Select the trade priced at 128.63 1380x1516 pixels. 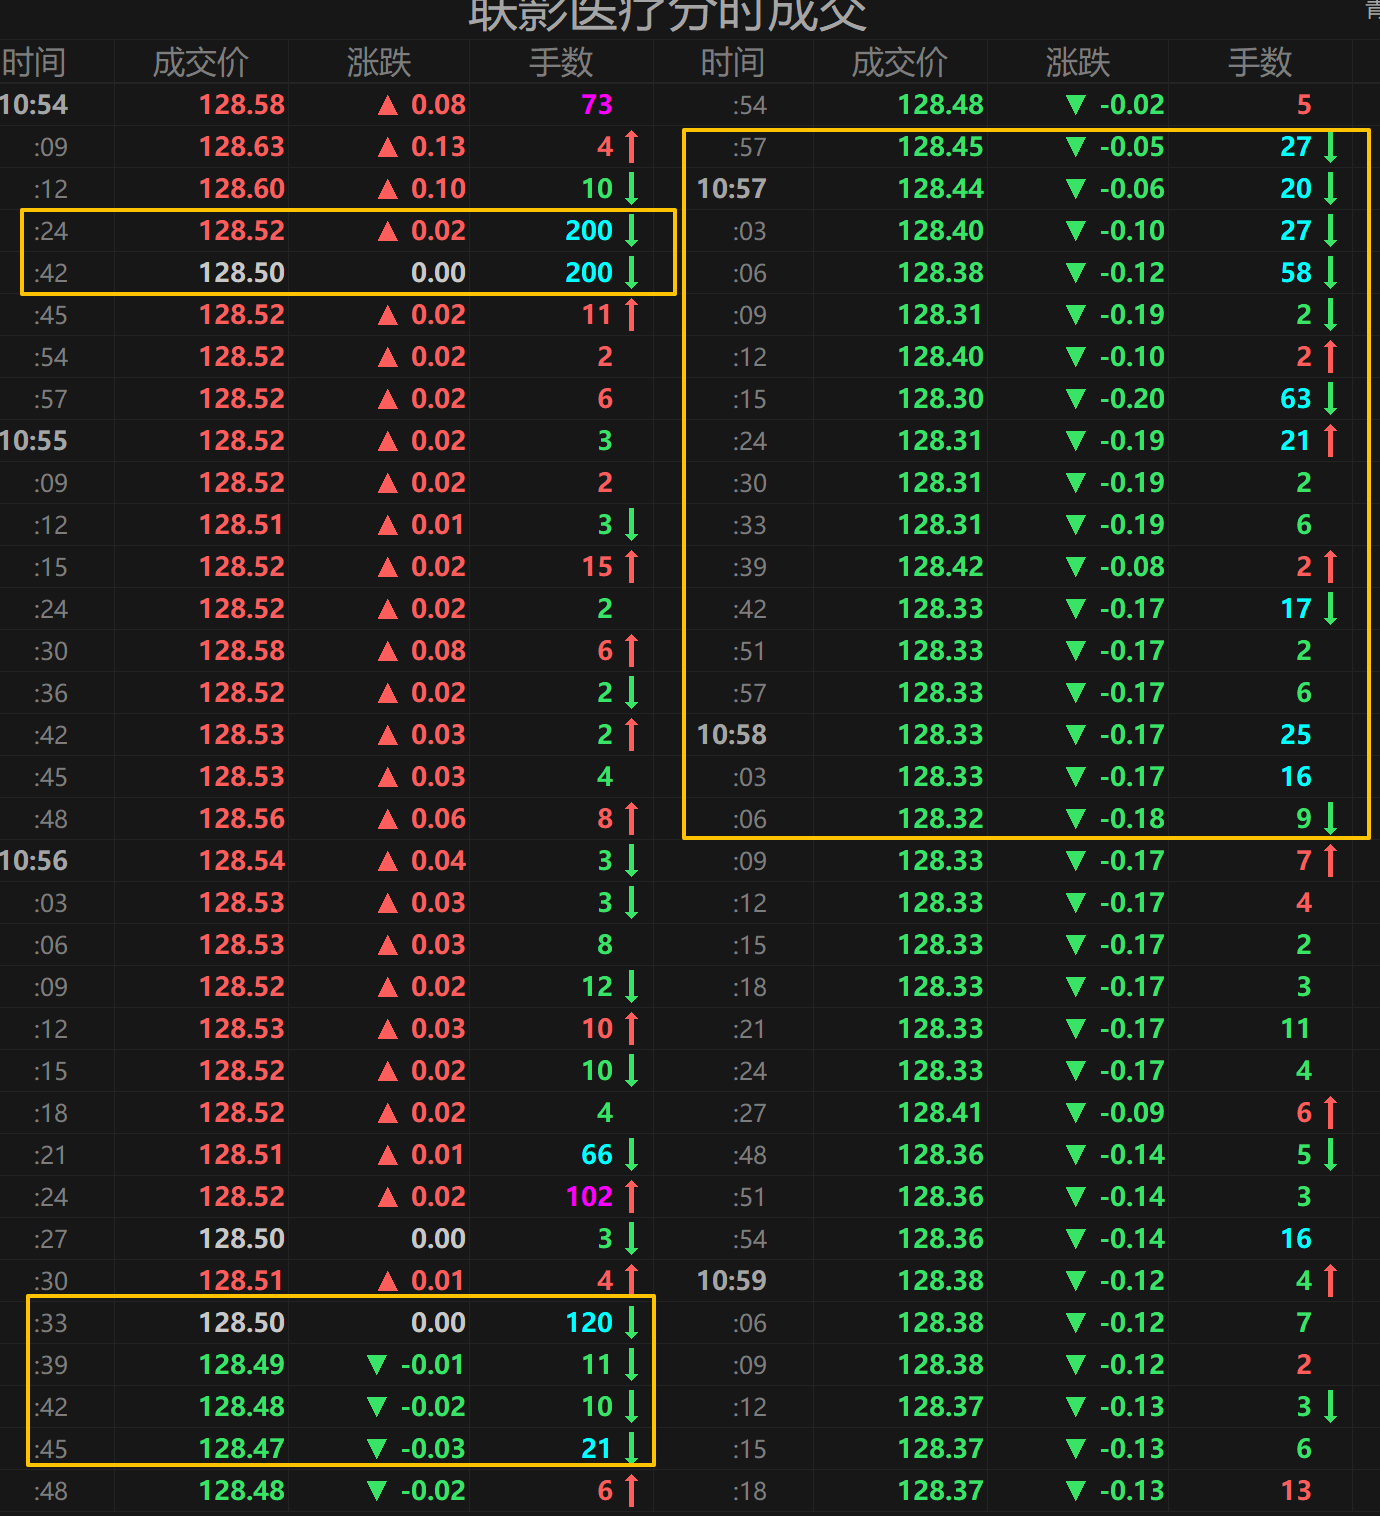242,147
